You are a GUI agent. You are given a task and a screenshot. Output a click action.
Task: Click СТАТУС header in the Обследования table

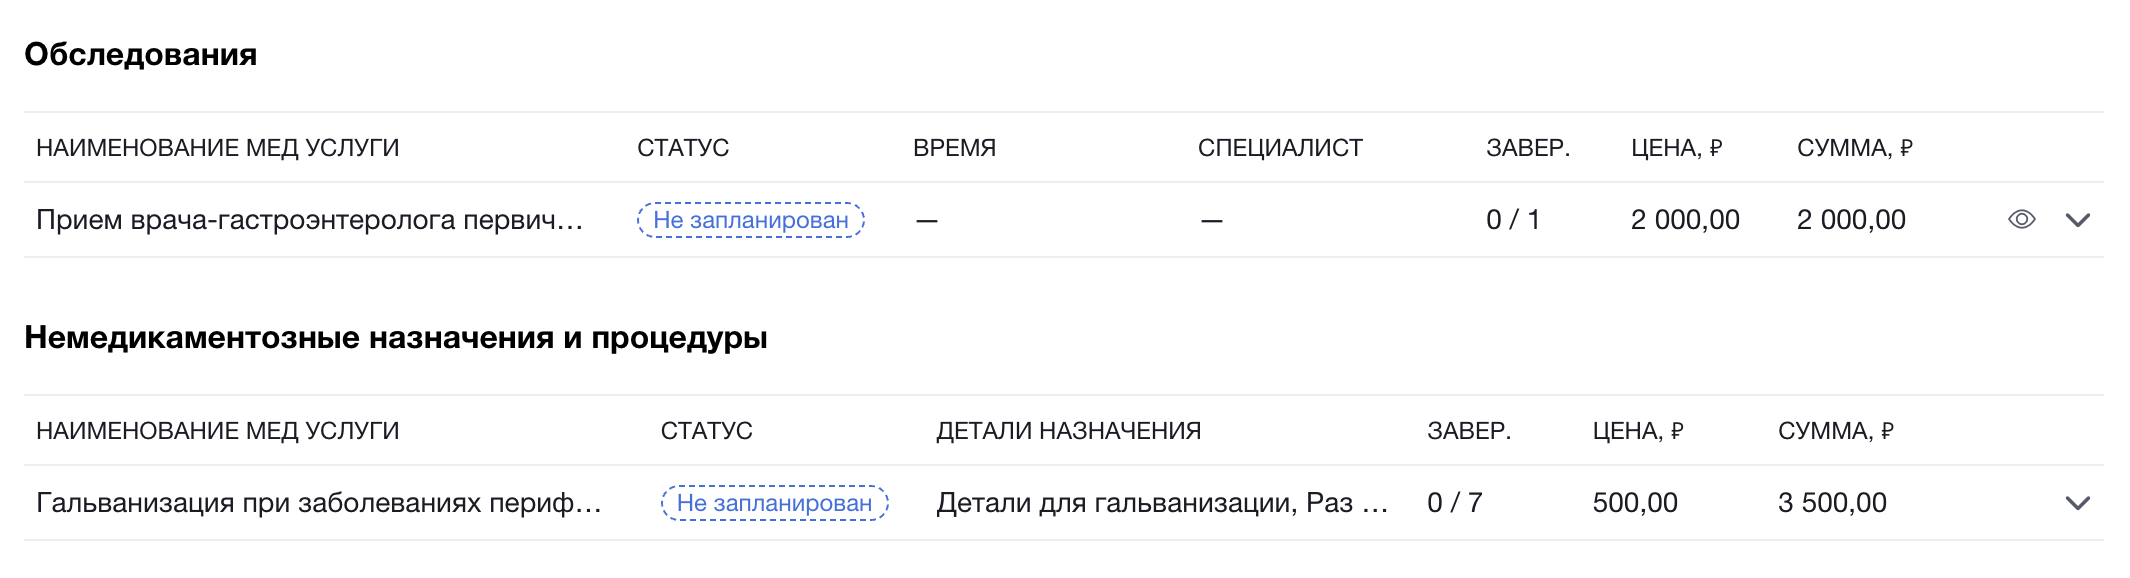click(x=683, y=148)
